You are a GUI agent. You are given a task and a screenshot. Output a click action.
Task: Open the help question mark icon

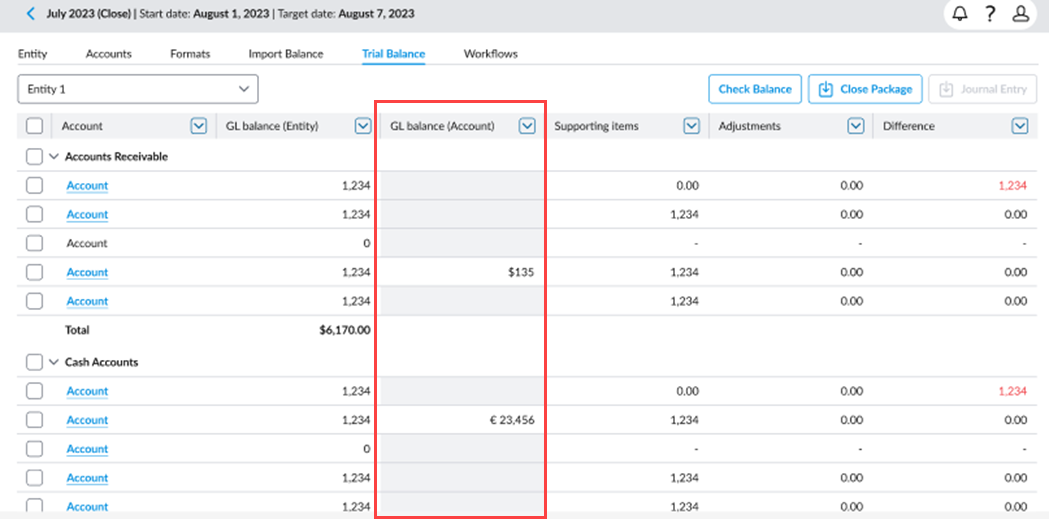pyautogui.click(x=990, y=14)
